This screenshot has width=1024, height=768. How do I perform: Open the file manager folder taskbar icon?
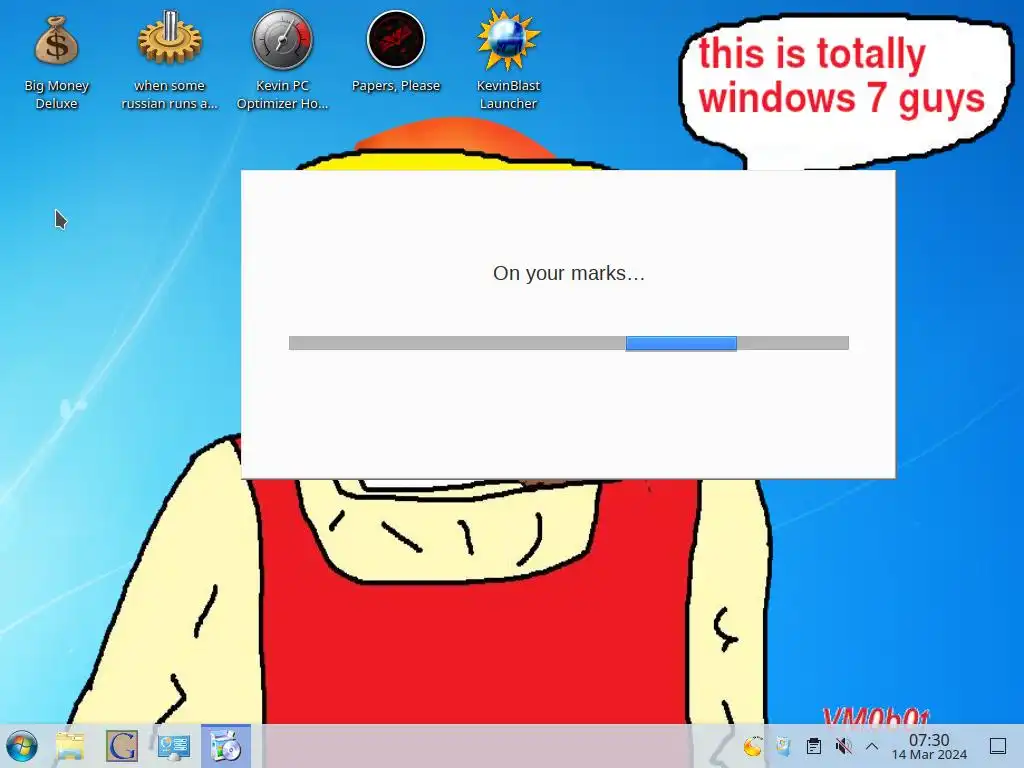click(70, 746)
